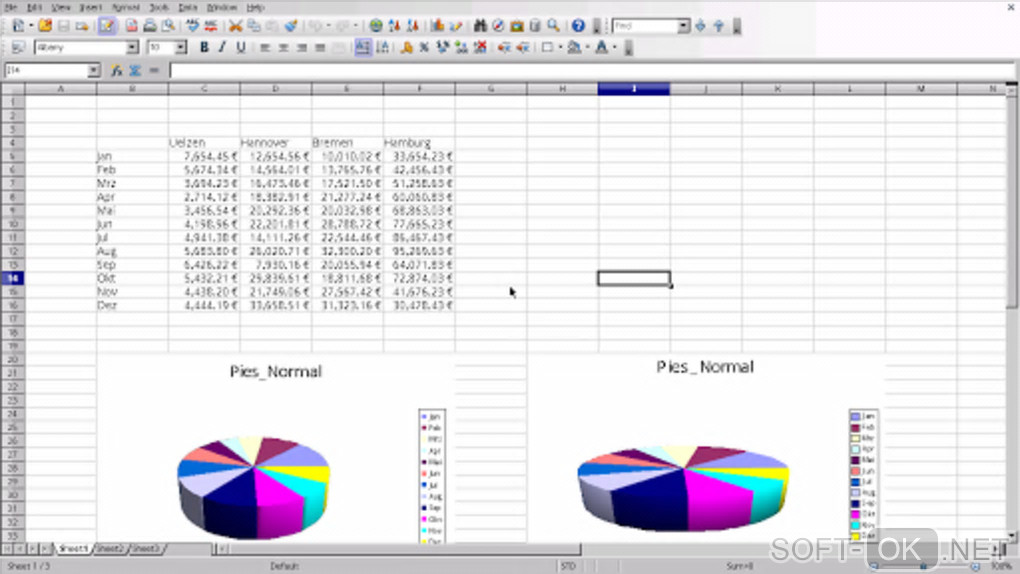Click the Data Sources icon
Screen dimensions: 1020x574
pos(535,26)
